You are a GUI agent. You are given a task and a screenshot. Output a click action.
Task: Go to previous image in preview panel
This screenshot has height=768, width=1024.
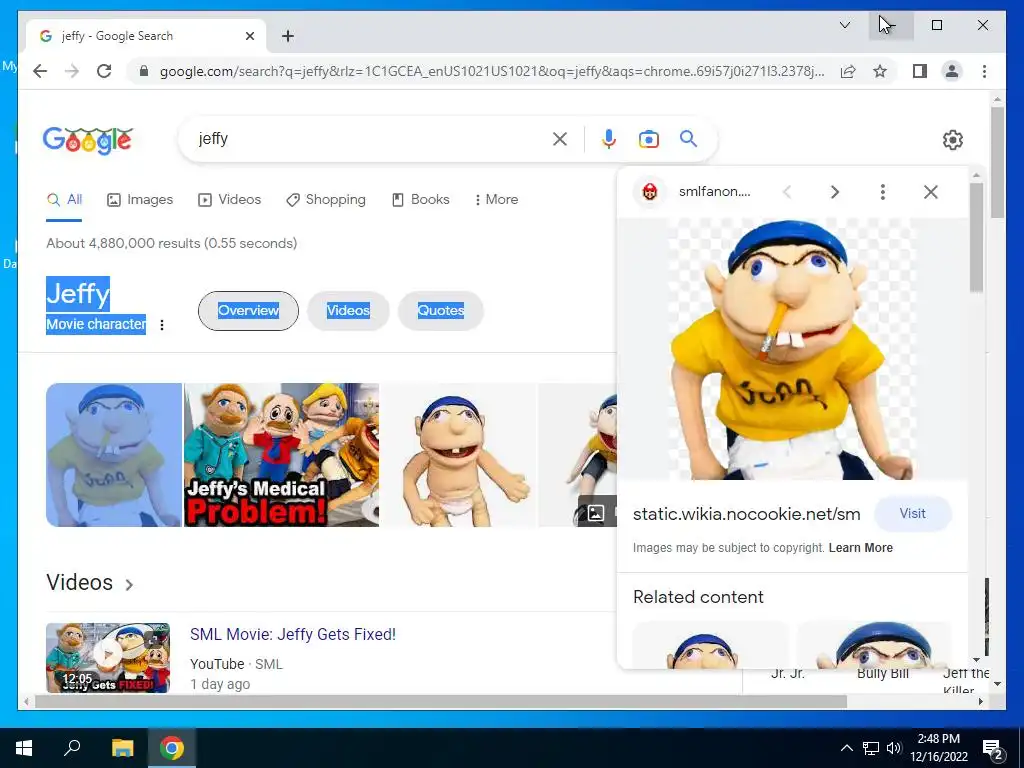pos(787,192)
